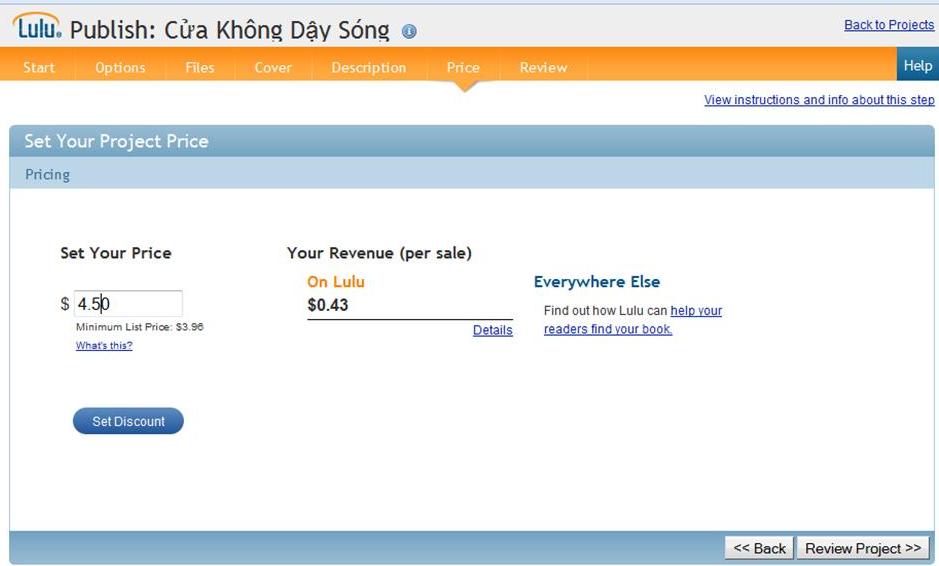Screen dimensions: 939x566
Task: View instructions and info about this step
Action: click(x=819, y=100)
